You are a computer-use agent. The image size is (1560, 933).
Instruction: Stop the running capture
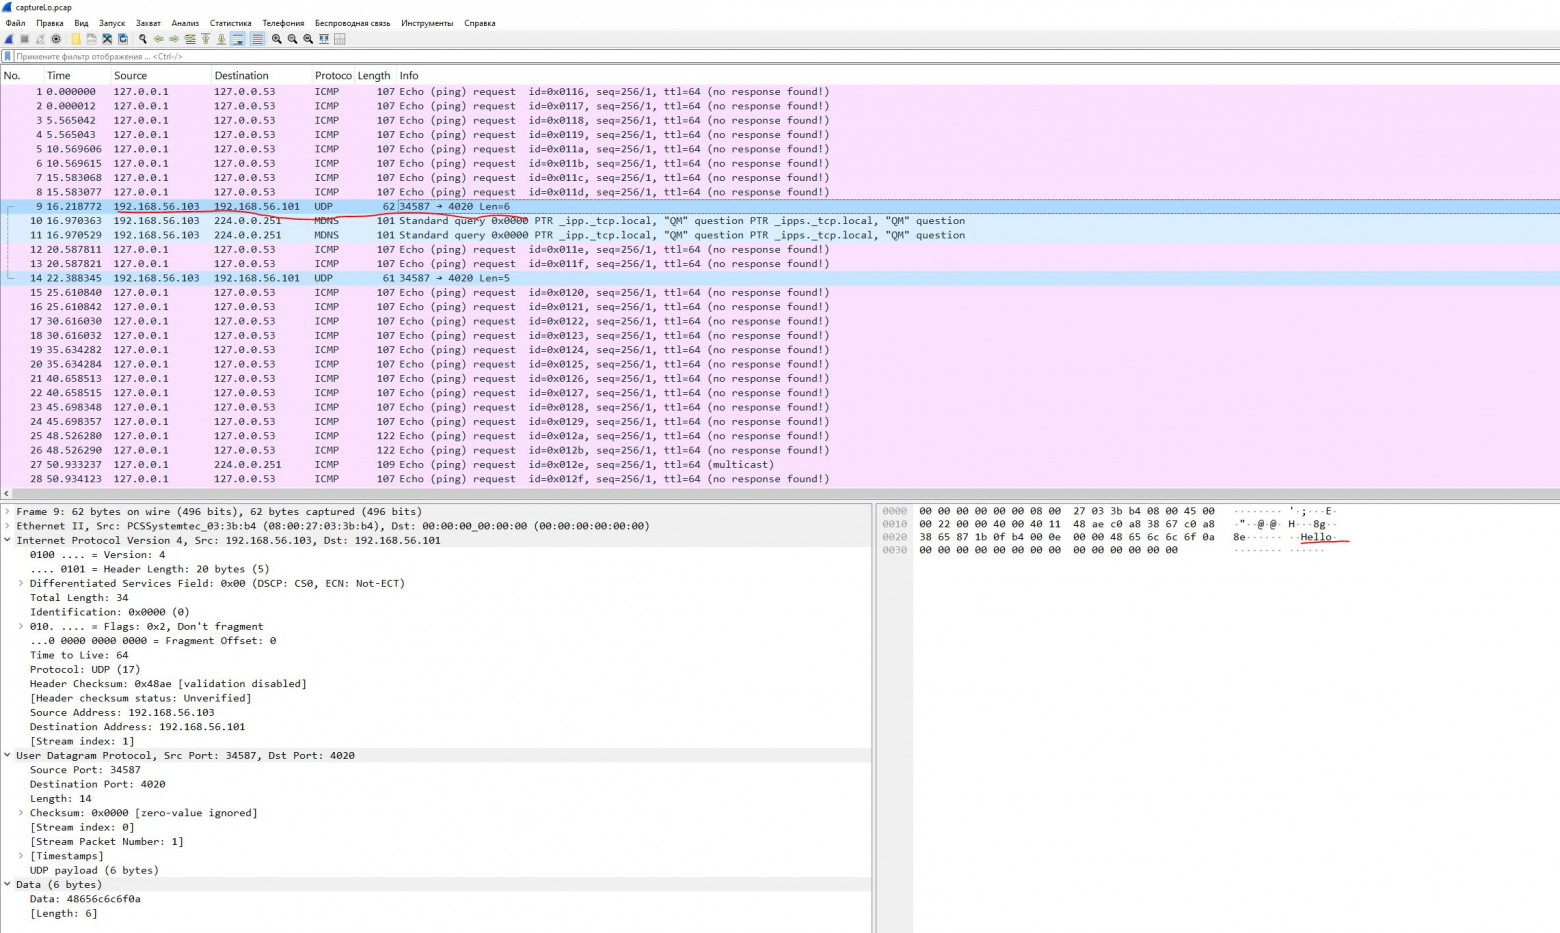click(x=24, y=39)
